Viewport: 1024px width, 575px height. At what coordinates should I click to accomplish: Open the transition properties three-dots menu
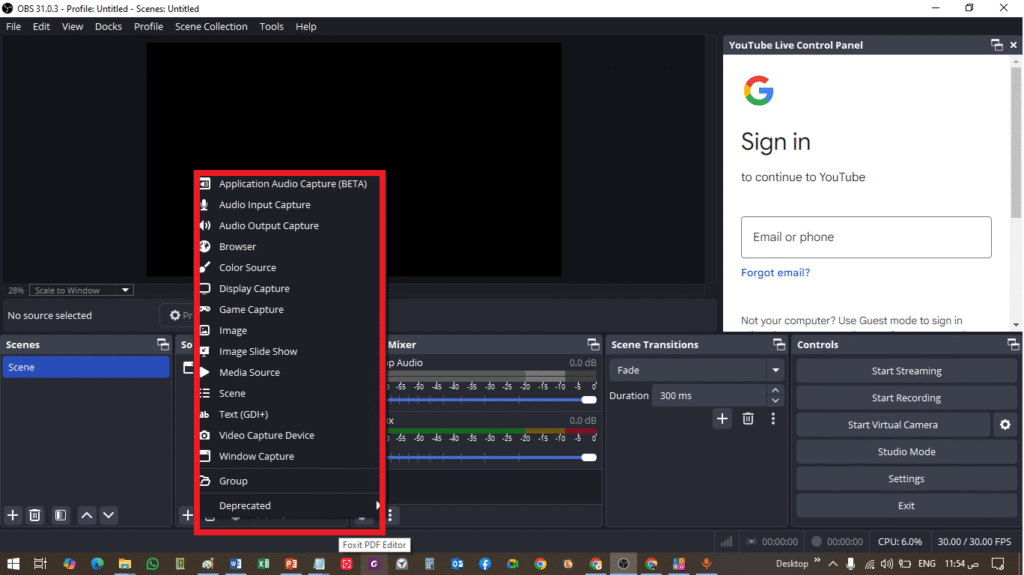[773, 419]
